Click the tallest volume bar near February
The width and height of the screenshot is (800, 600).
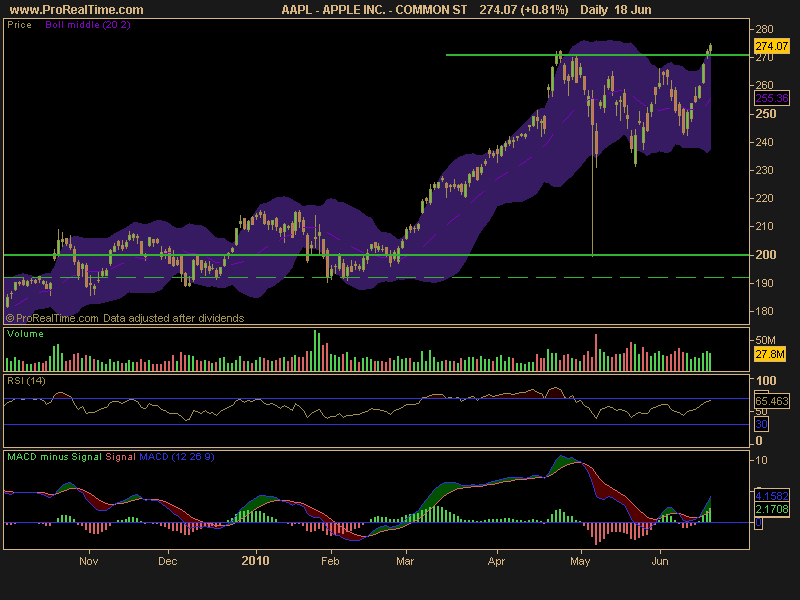(315, 351)
